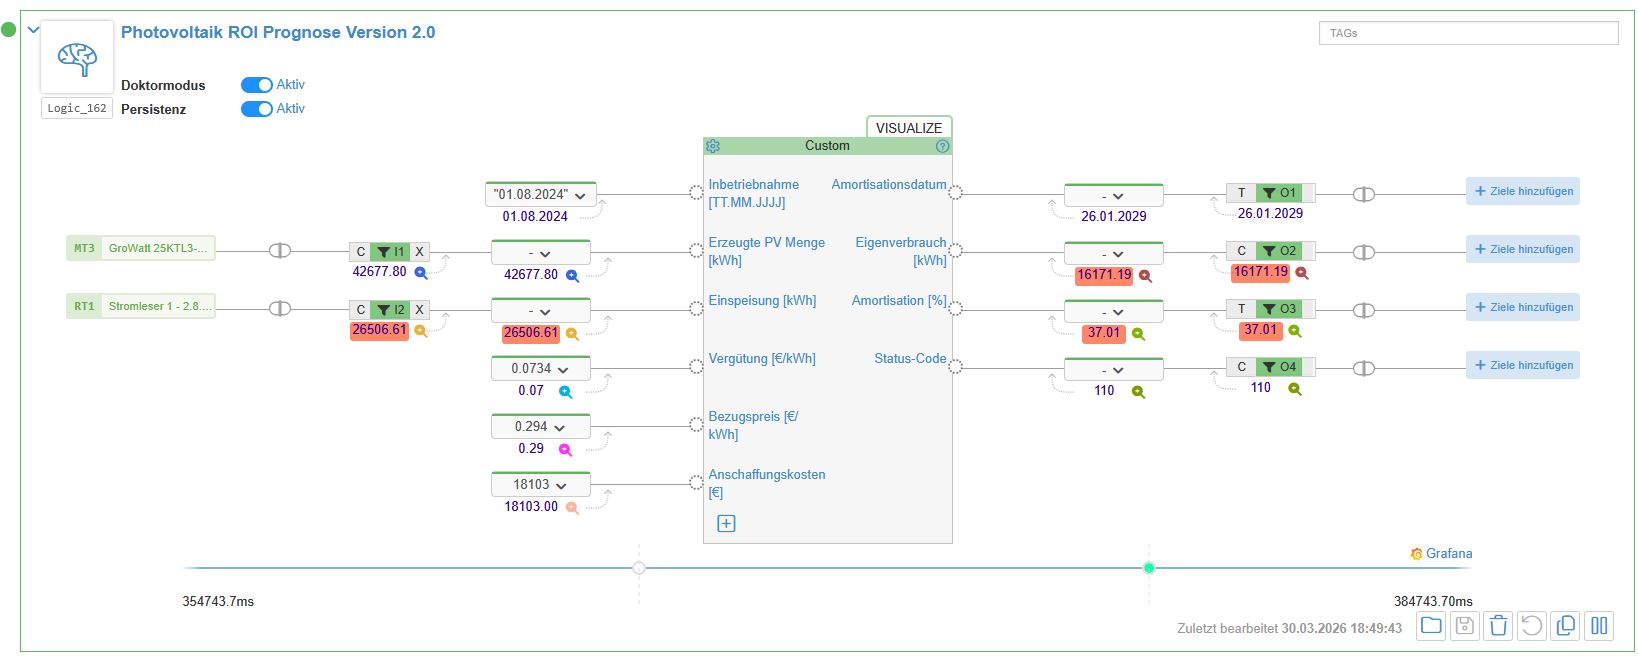This screenshot has width=1638, height=671.
Task: Click the undo revert icon
Action: point(1531,626)
